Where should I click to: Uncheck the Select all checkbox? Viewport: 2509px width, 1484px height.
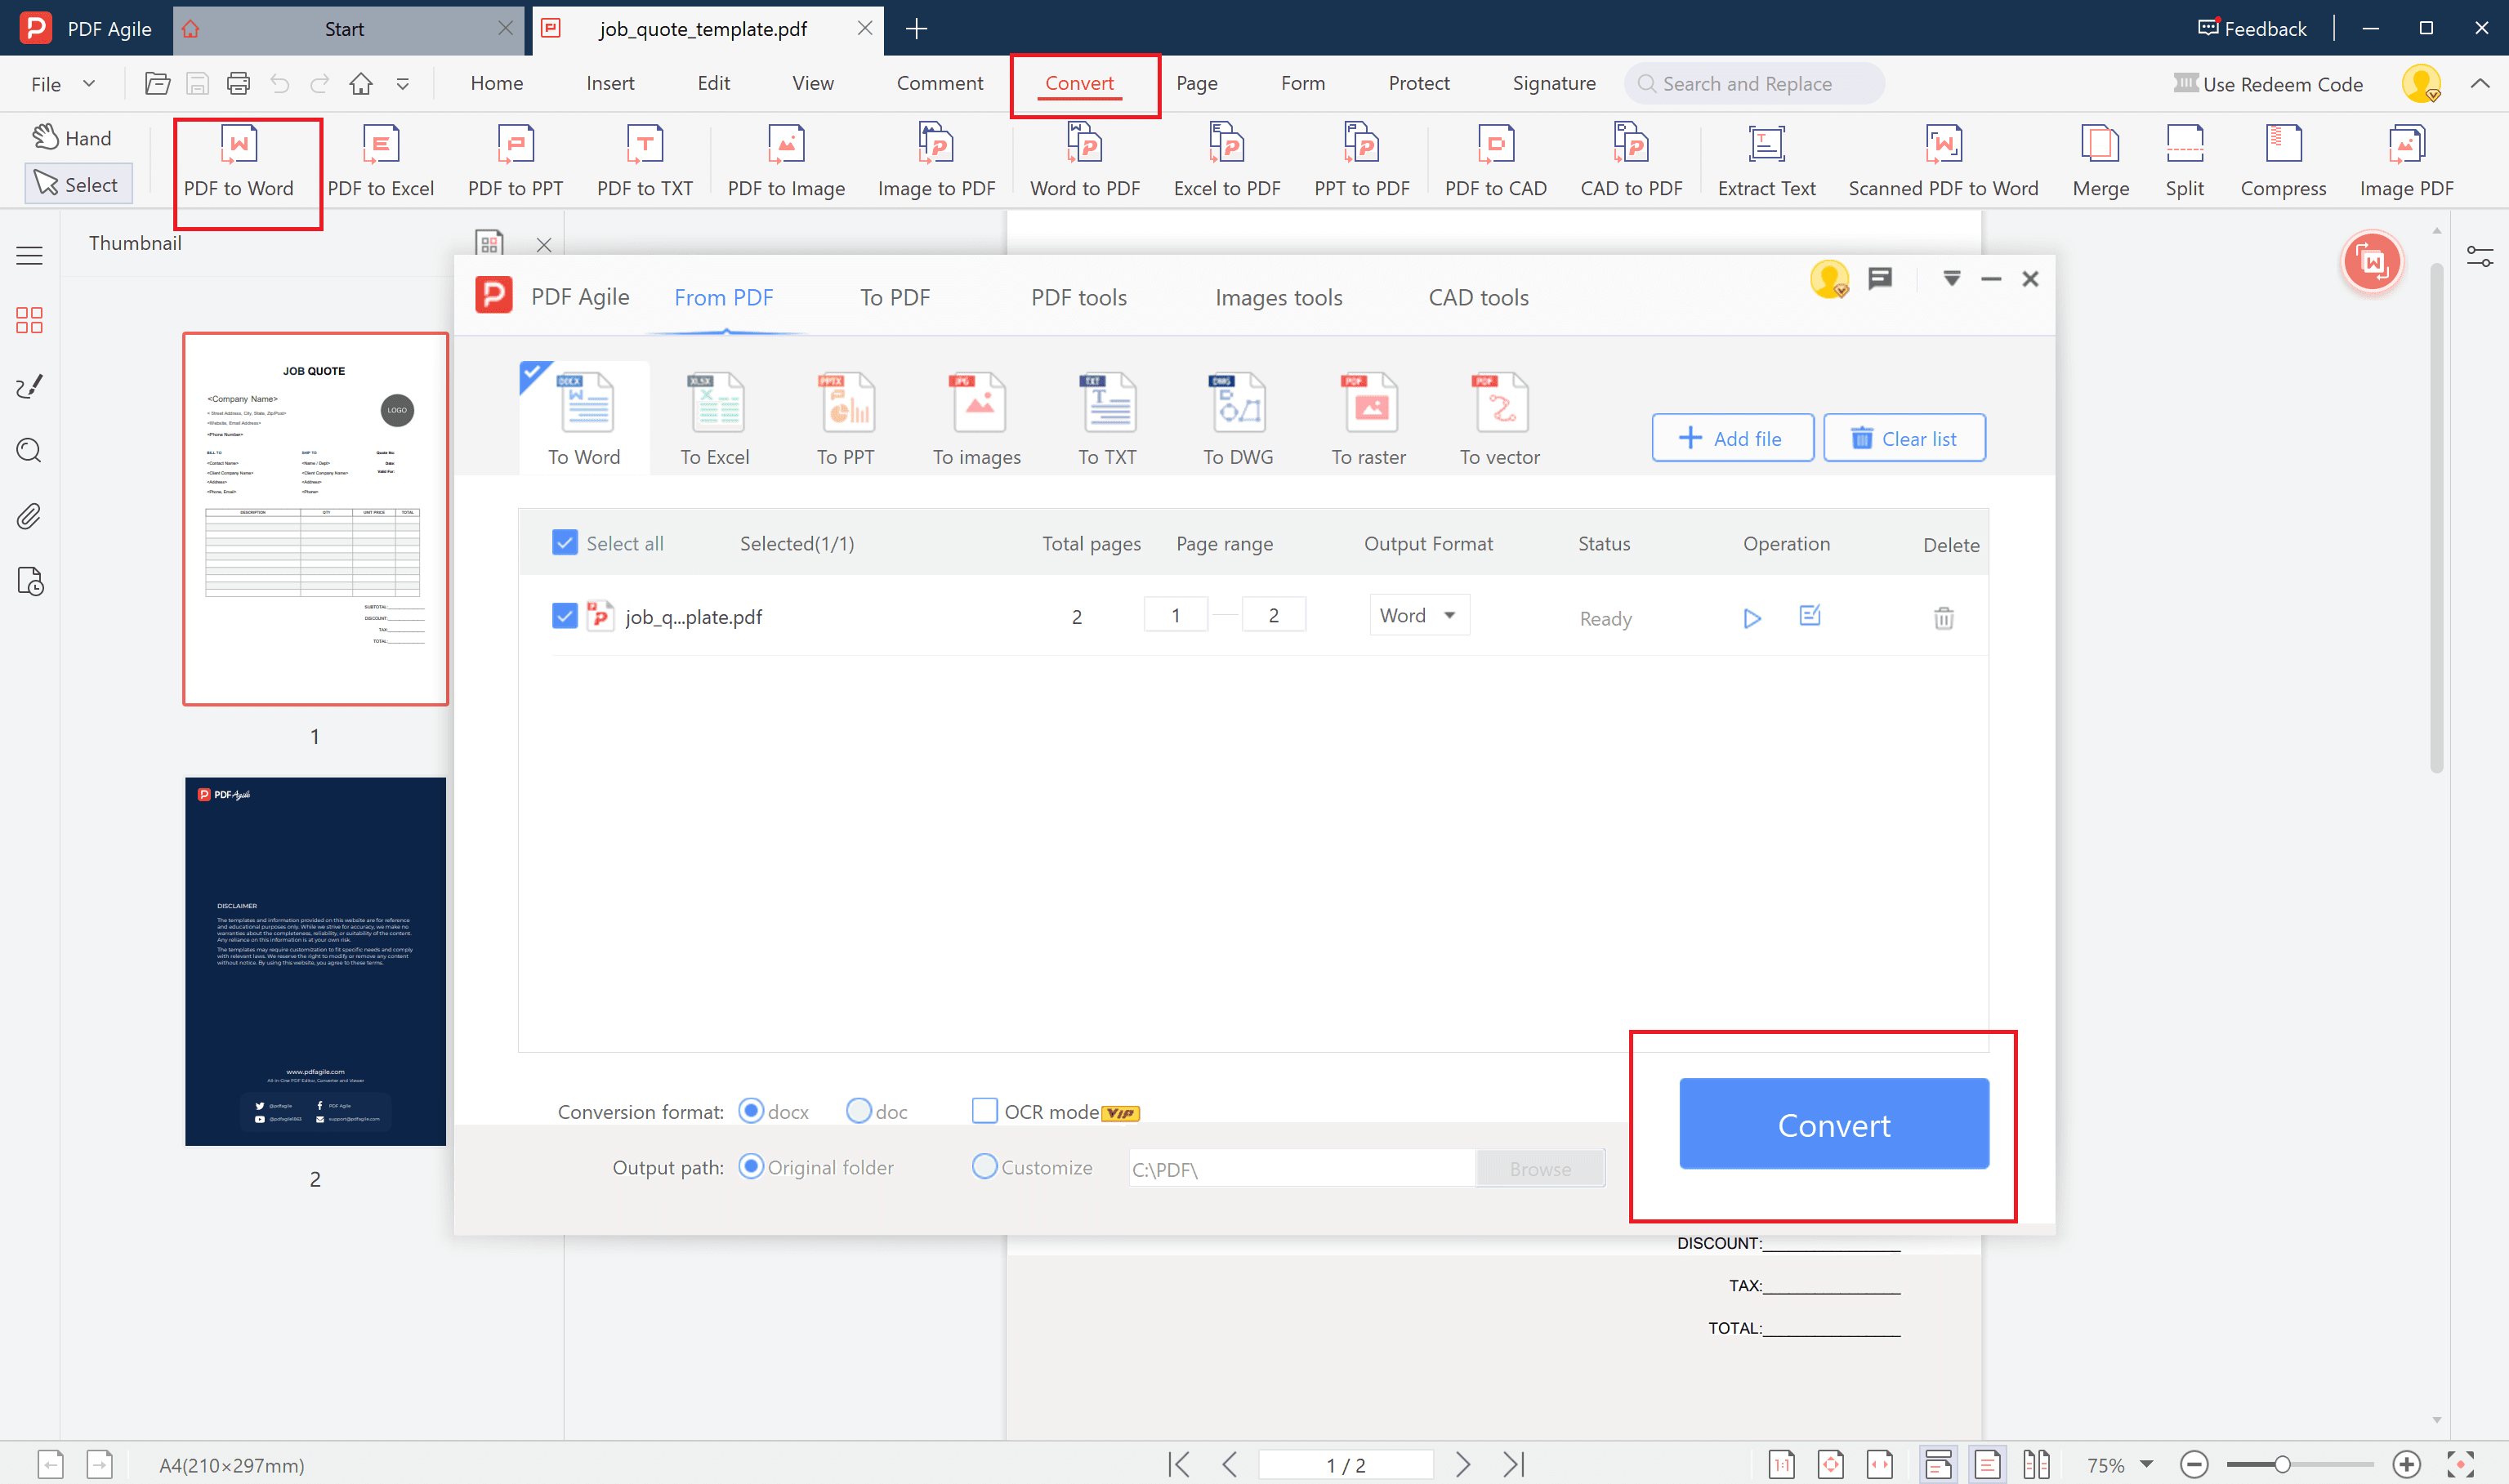point(565,543)
